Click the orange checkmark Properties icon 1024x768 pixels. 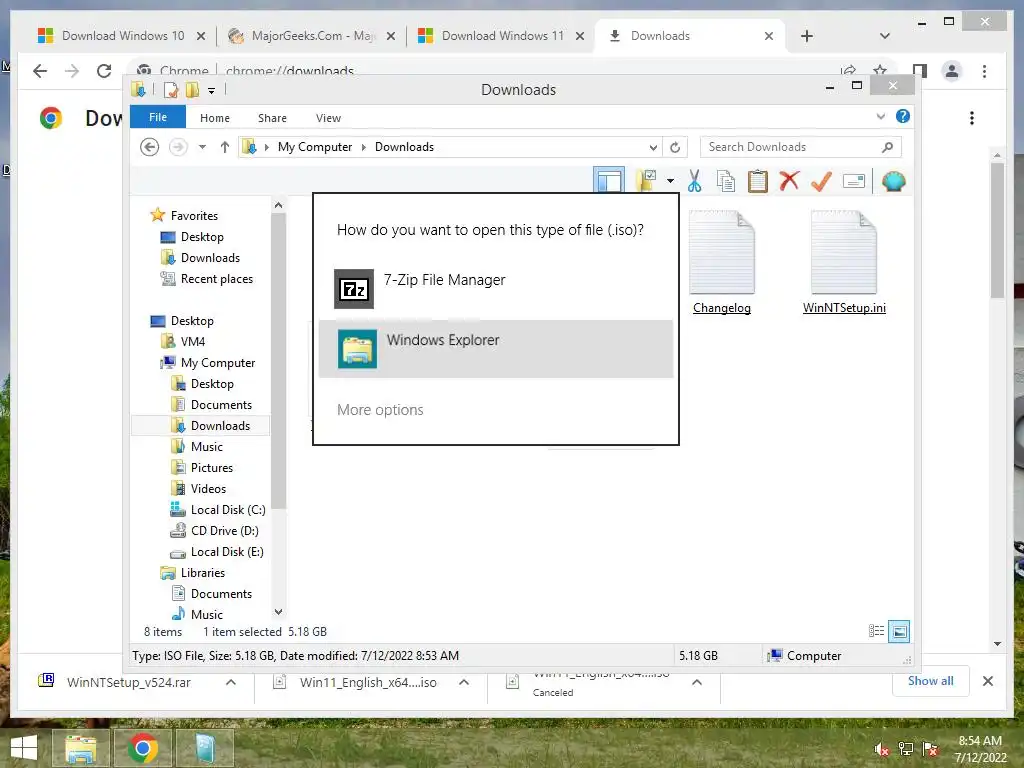tap(821, 181)
